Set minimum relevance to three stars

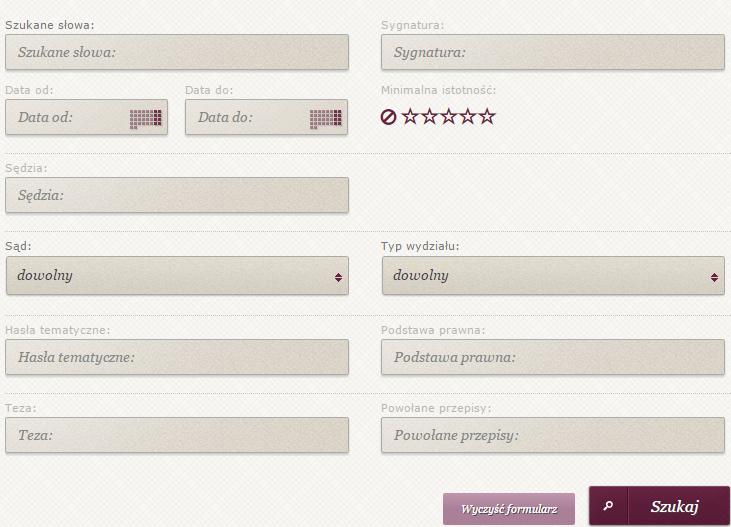[448, 116]
